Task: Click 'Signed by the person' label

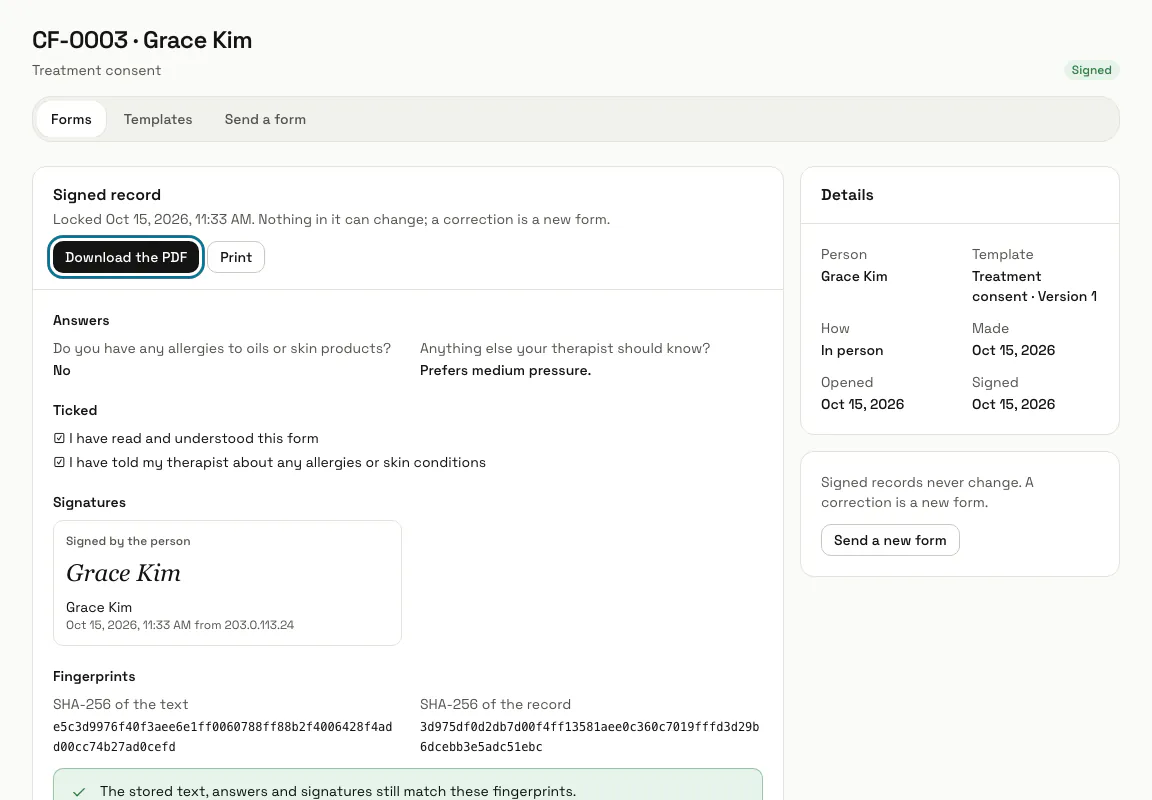Action: point(128,541)
